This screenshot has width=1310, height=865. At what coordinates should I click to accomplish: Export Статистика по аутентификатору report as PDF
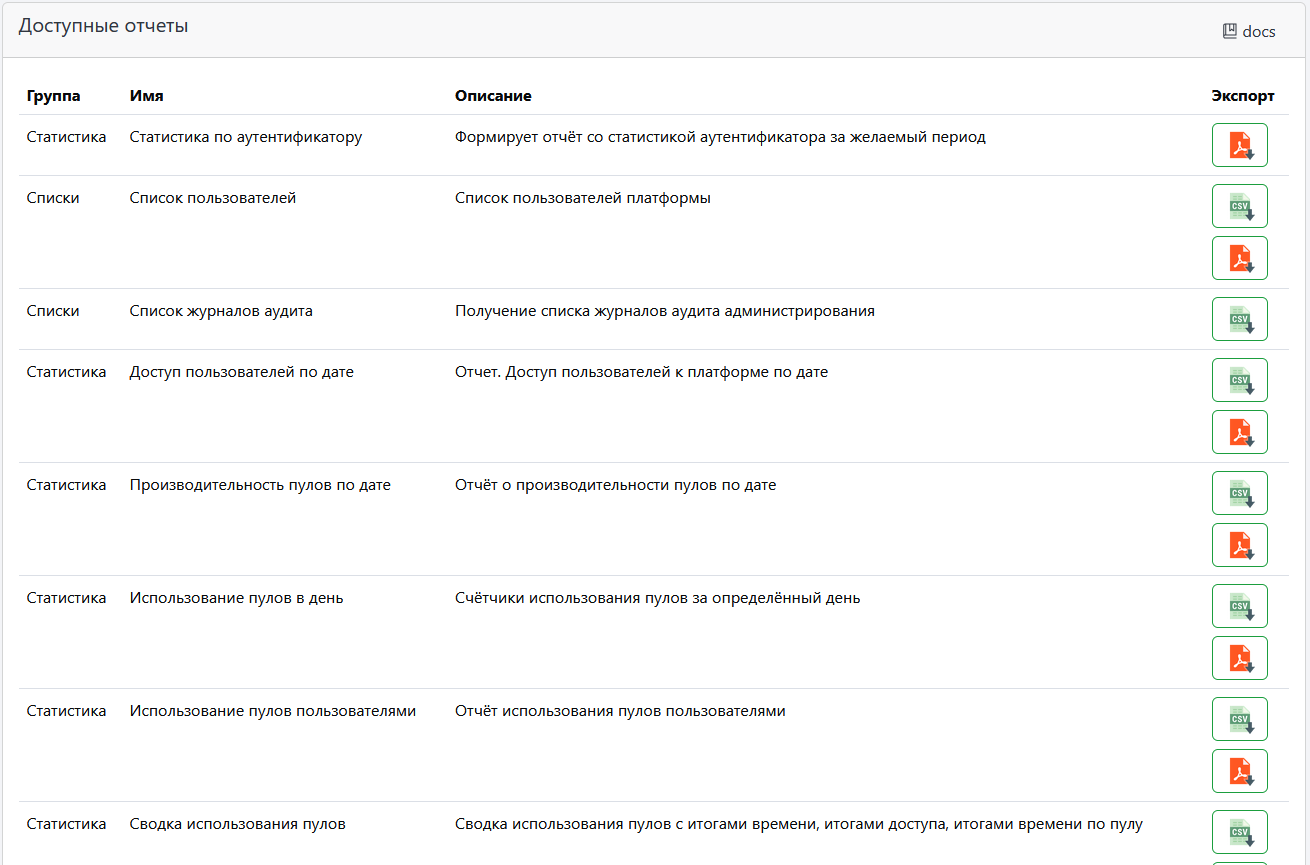(1239, 145)
